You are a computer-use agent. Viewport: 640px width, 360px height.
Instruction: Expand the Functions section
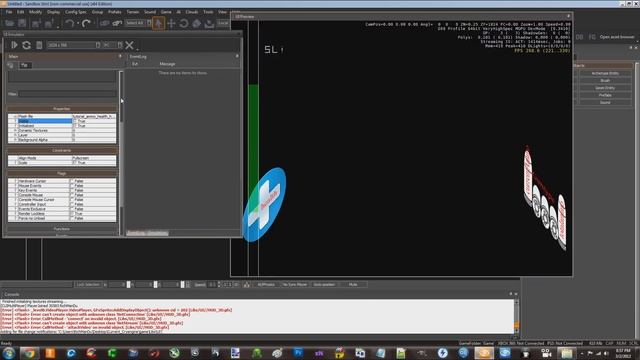62,229
